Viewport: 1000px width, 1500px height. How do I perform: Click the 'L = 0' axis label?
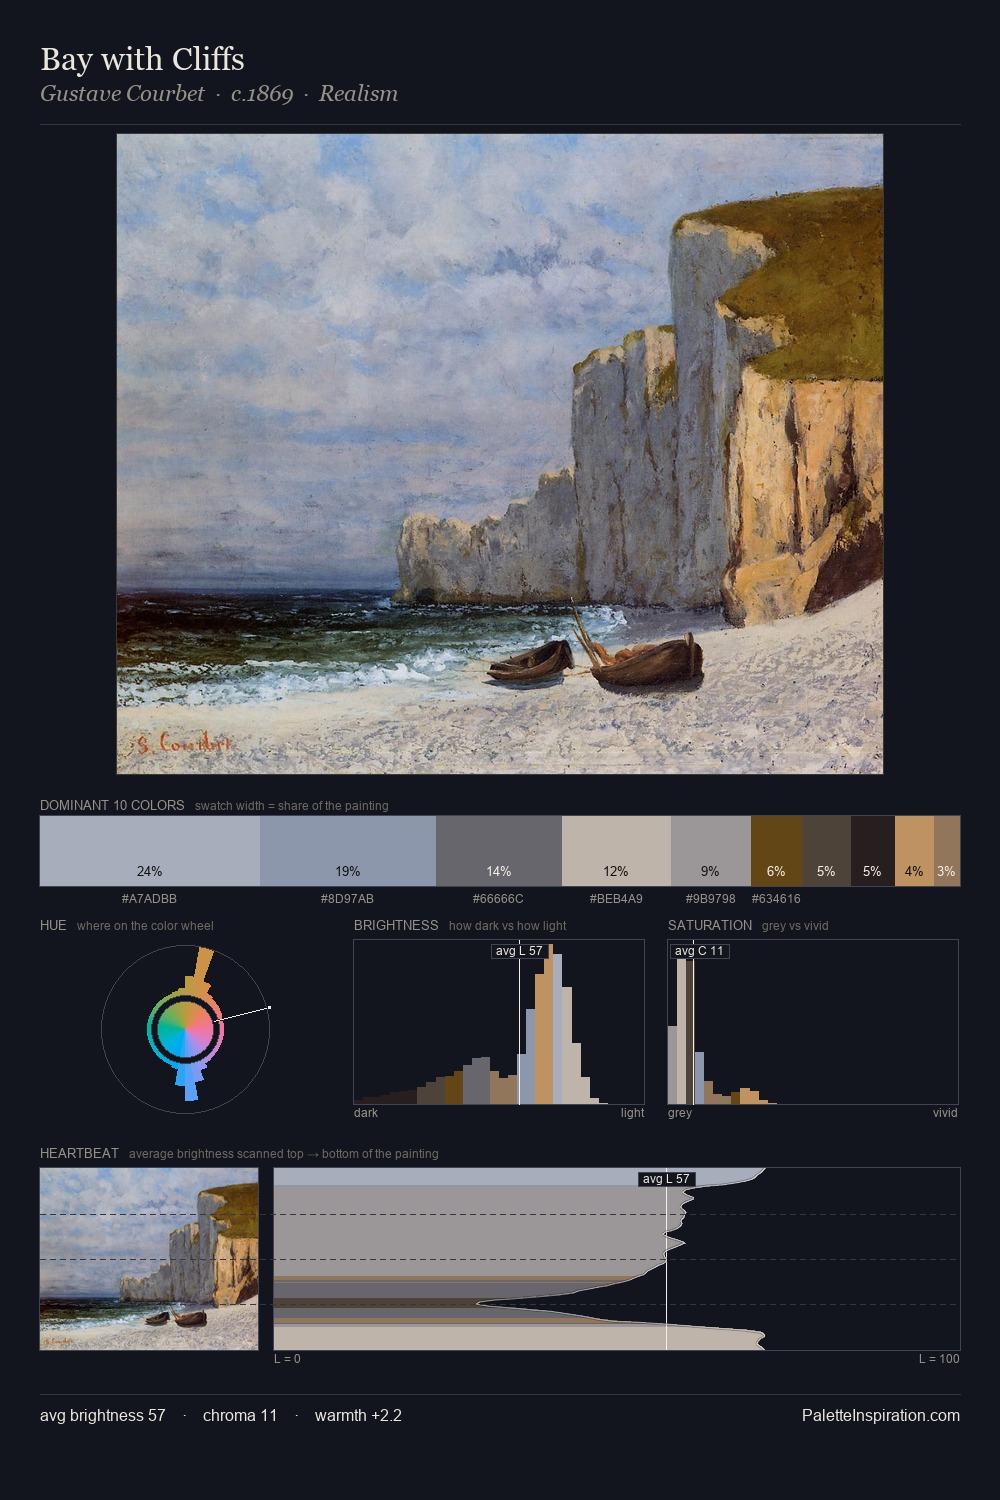coord(287,1359)
